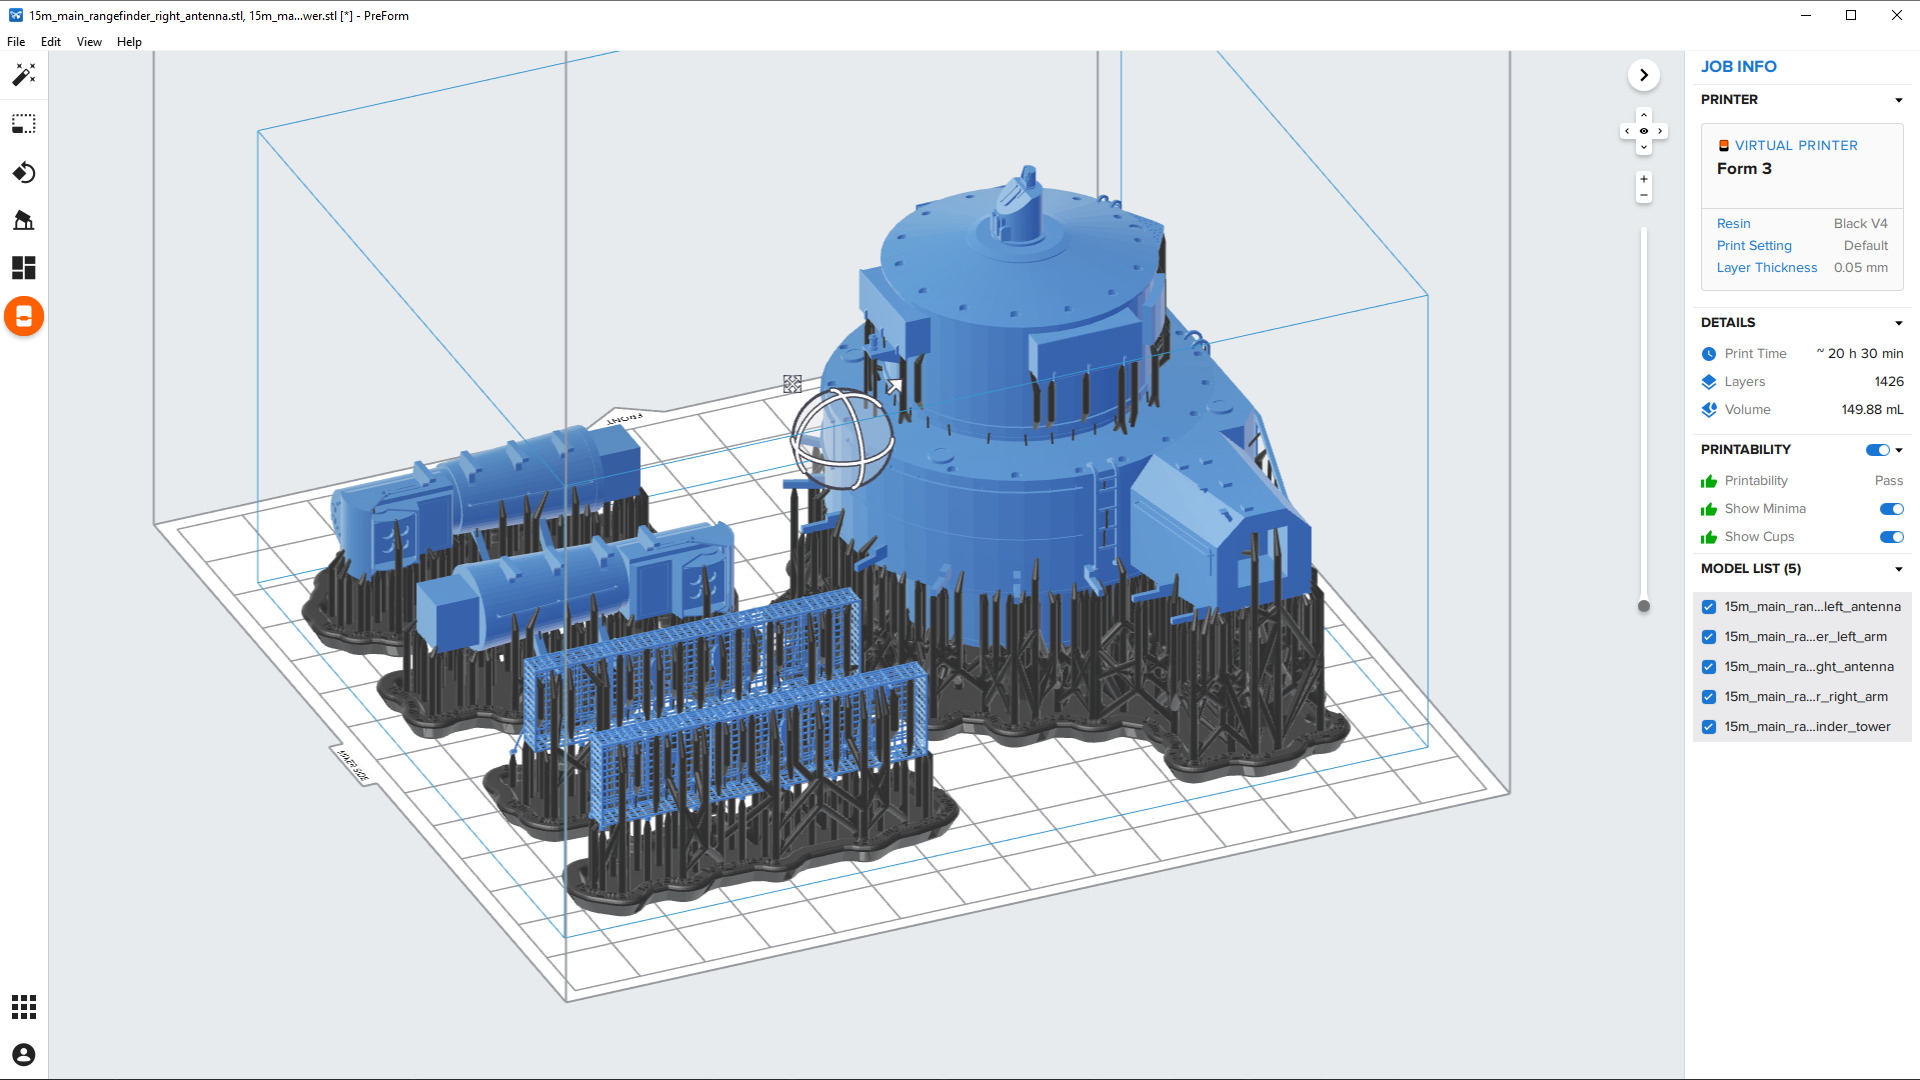Collapse the Model List section

click(1898, 569)
